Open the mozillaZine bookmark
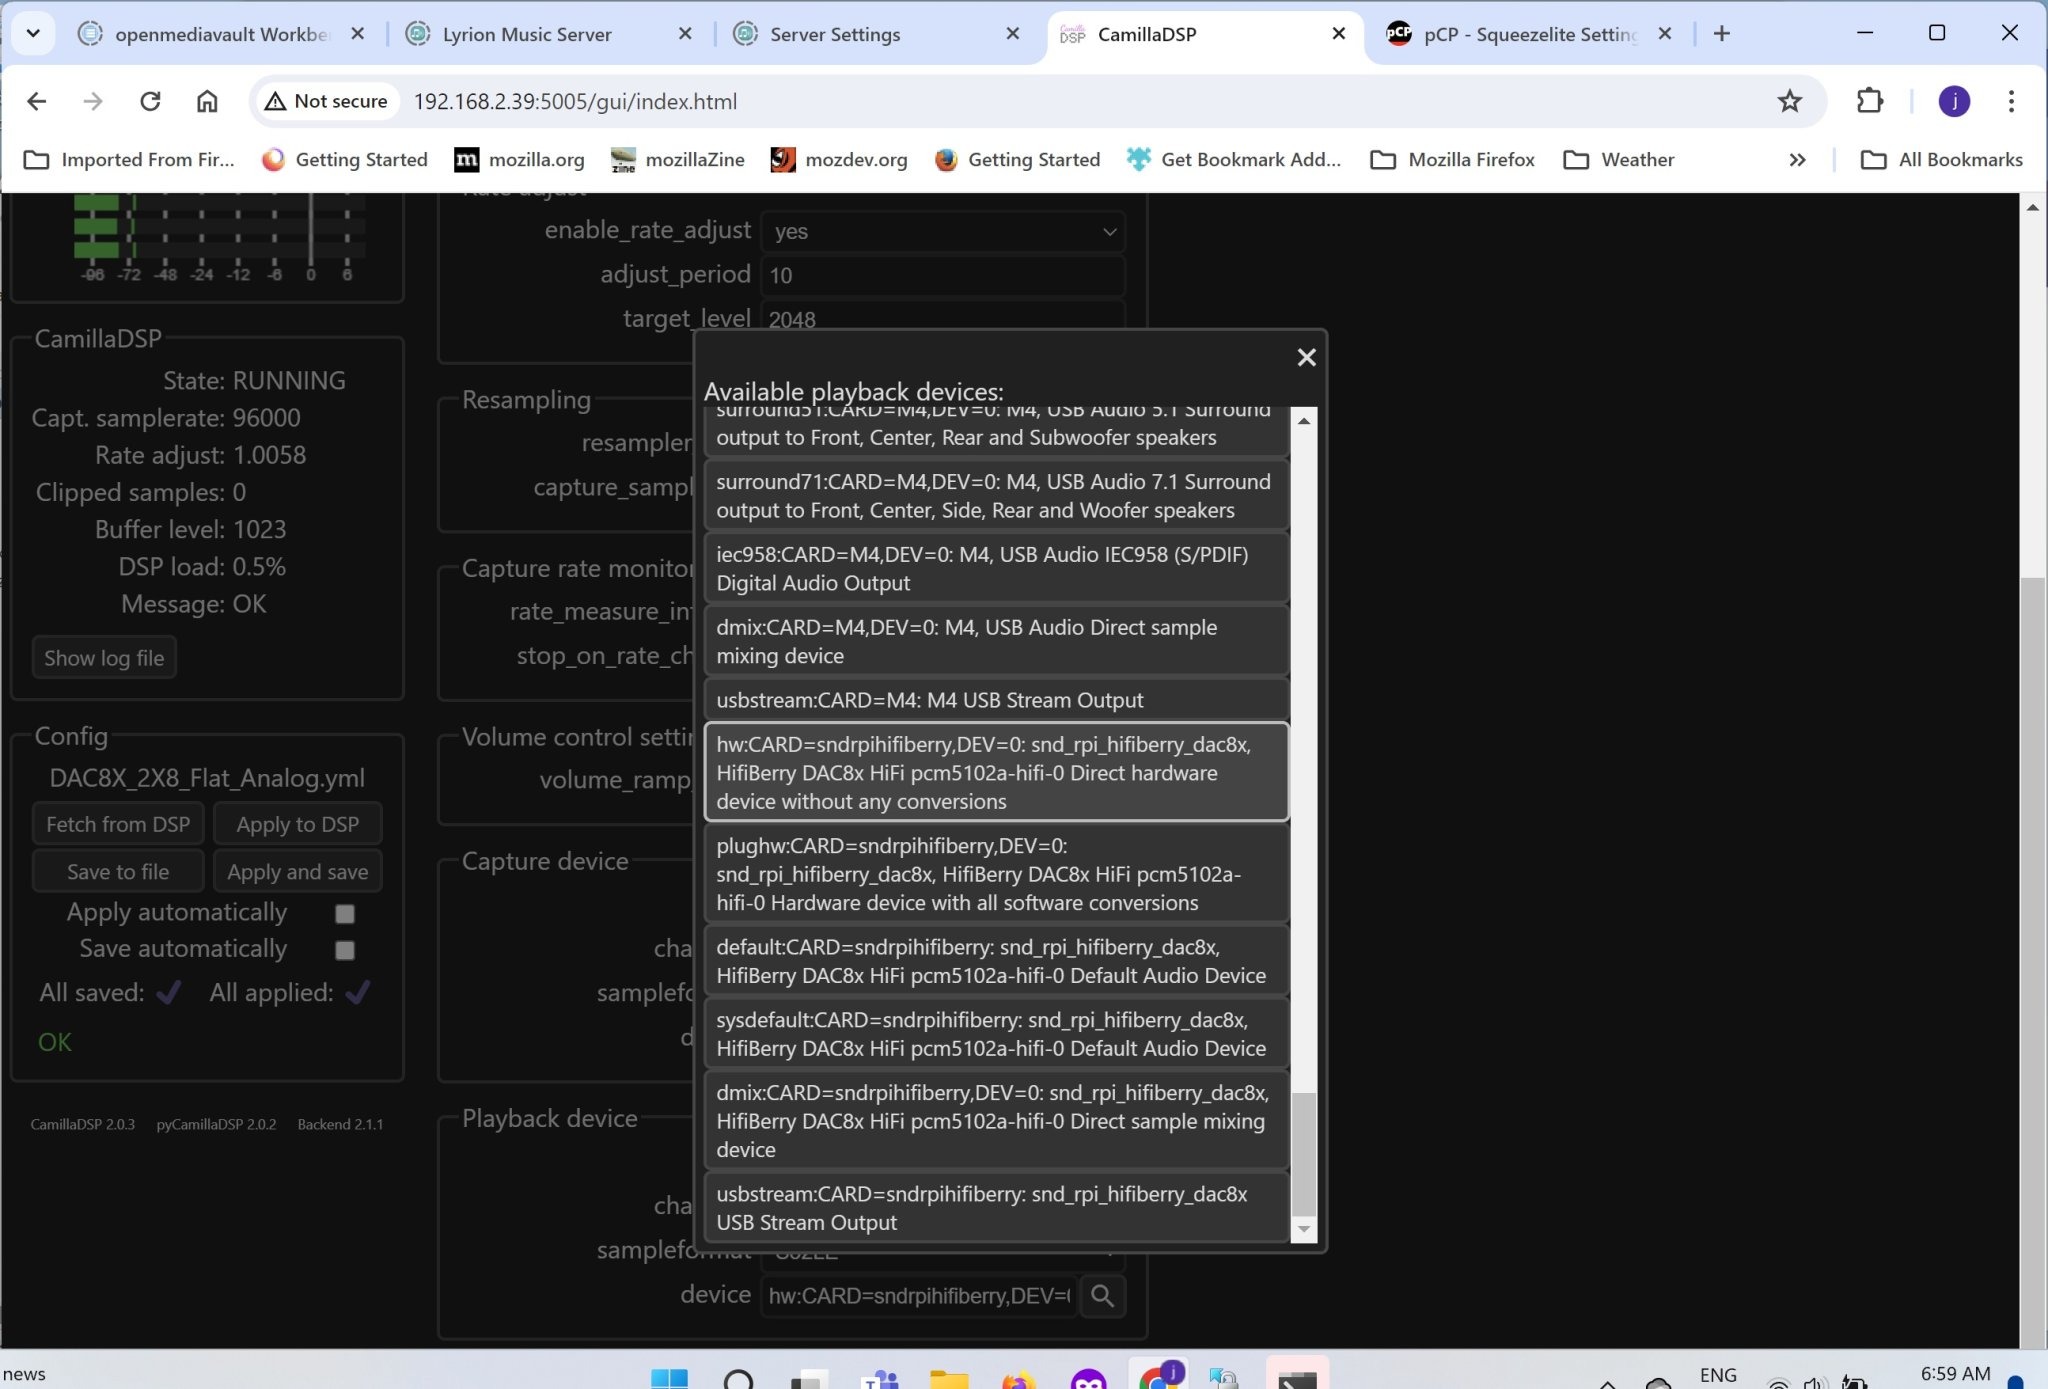The image size is (2048, 1389). point(678,159)
